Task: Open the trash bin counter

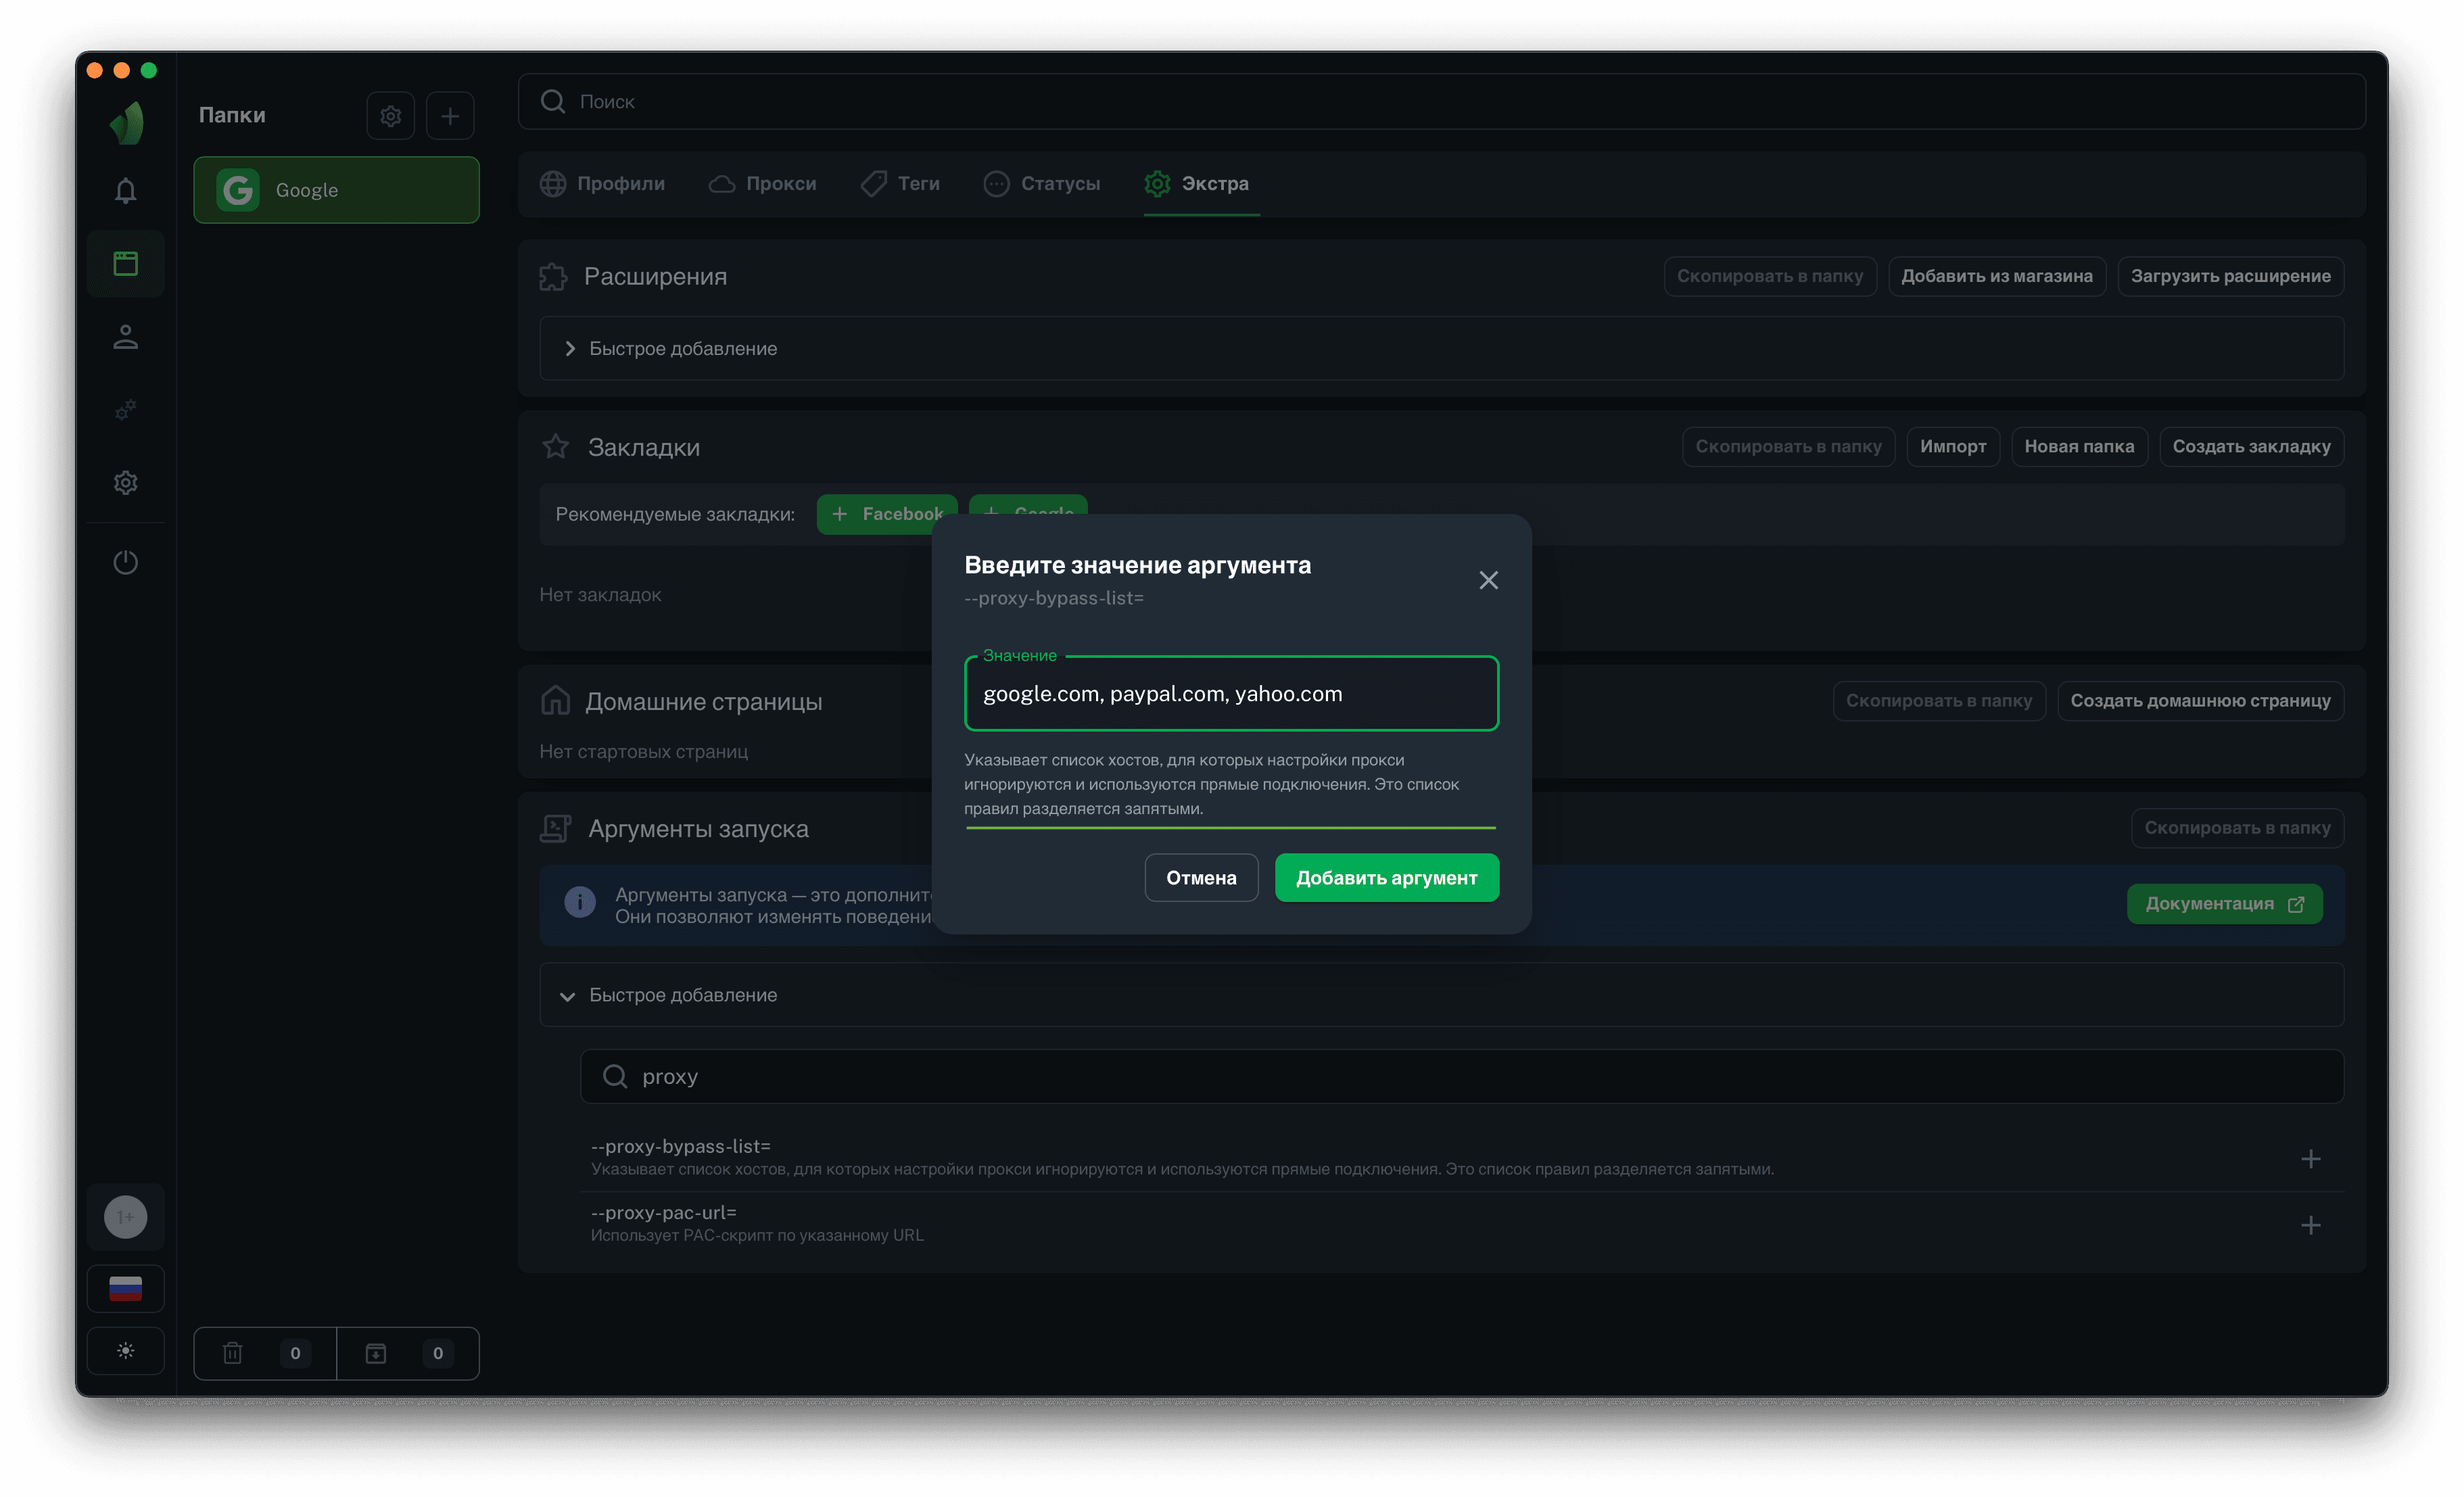Action: pyautogui.click(x=265, y=1353)
